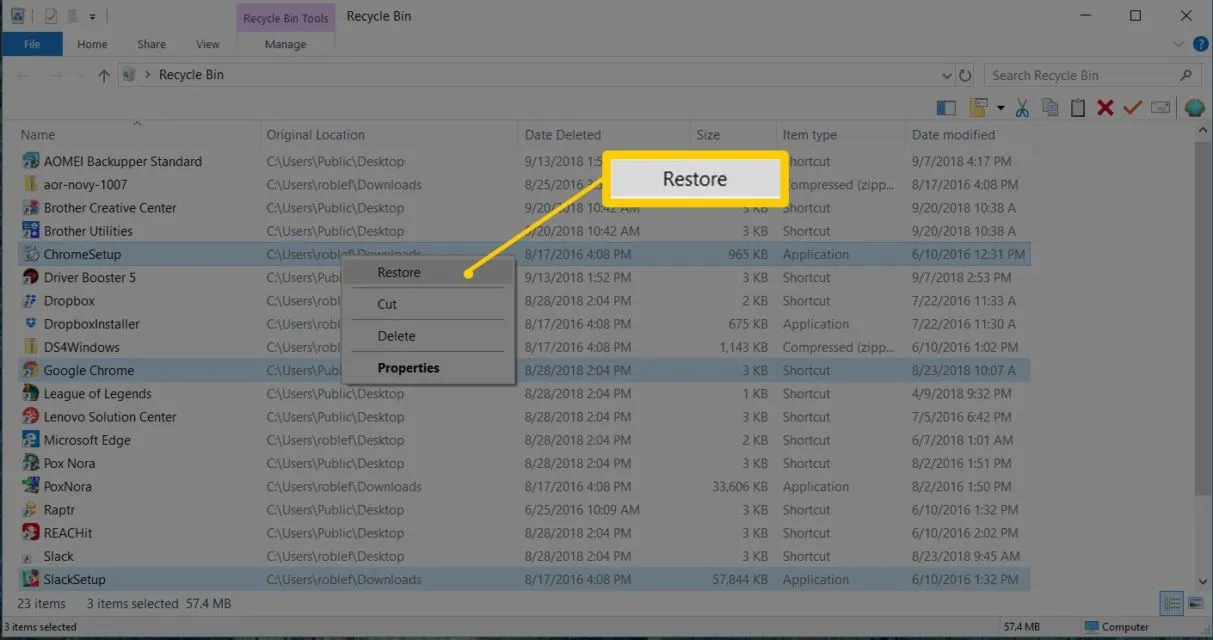This screenshot has width=1213, height=640.
Task: Switch to large icons view in status bar
Action: [1195, 603]
